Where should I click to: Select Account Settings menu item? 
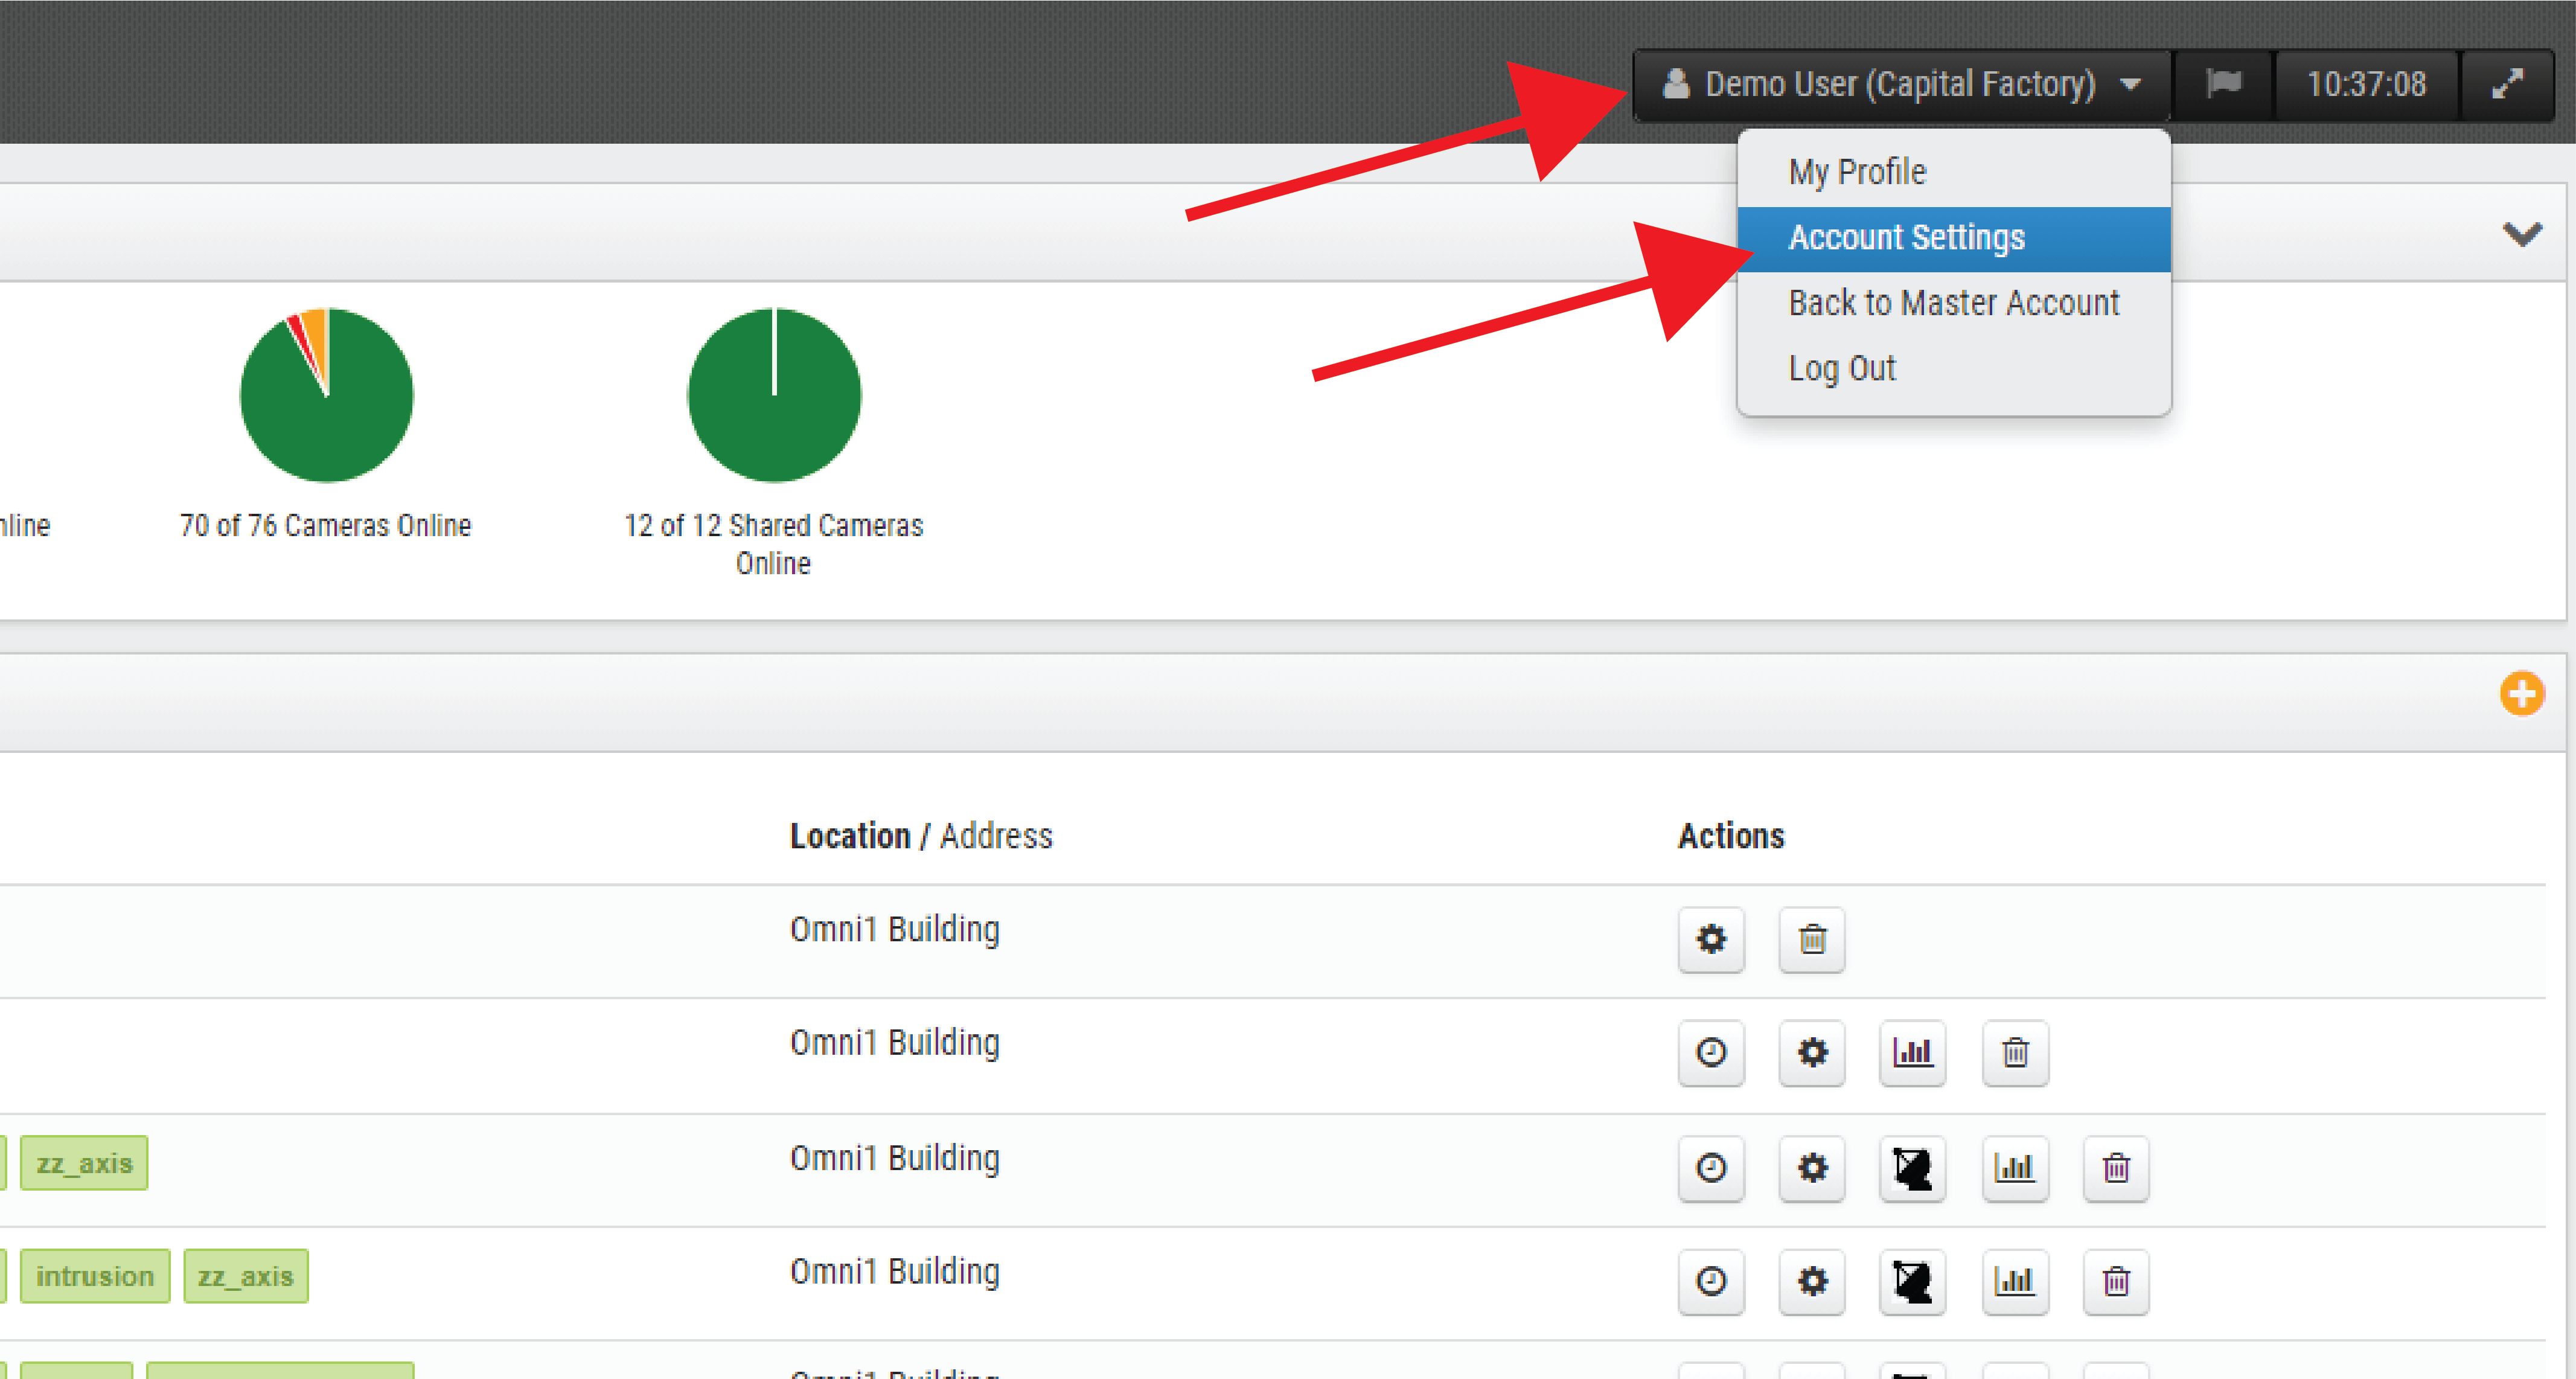click(x=1906, y=238)
